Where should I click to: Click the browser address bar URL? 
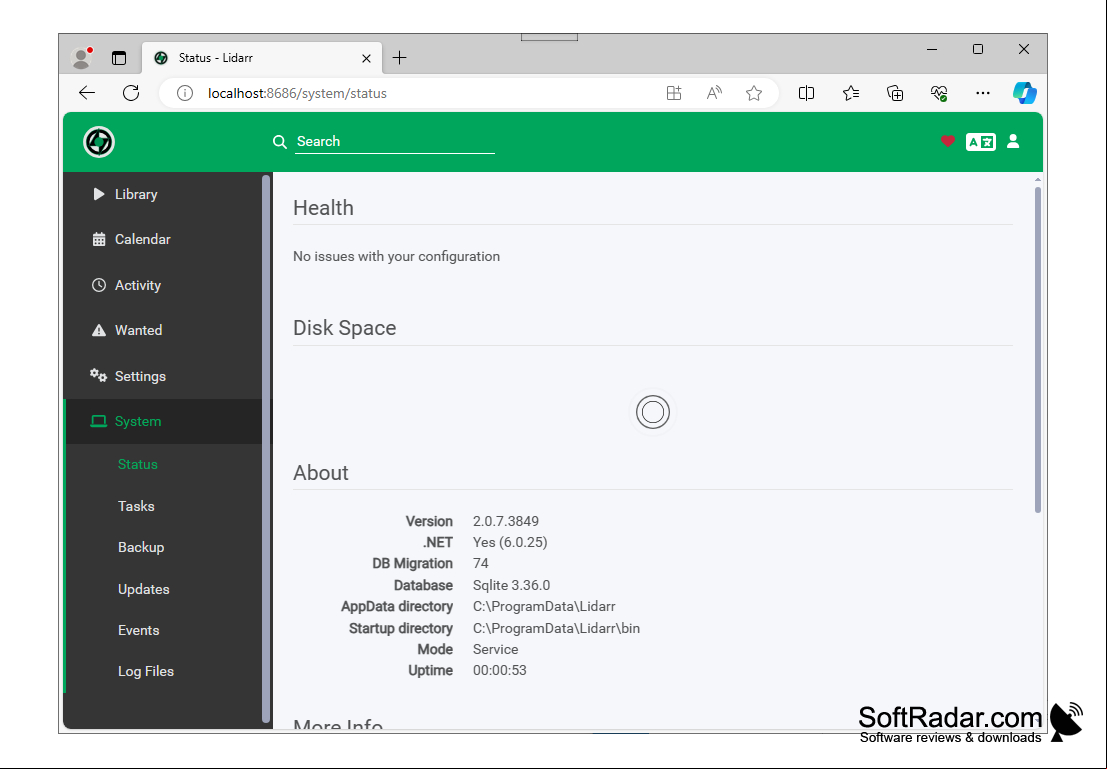pos(297,93)
